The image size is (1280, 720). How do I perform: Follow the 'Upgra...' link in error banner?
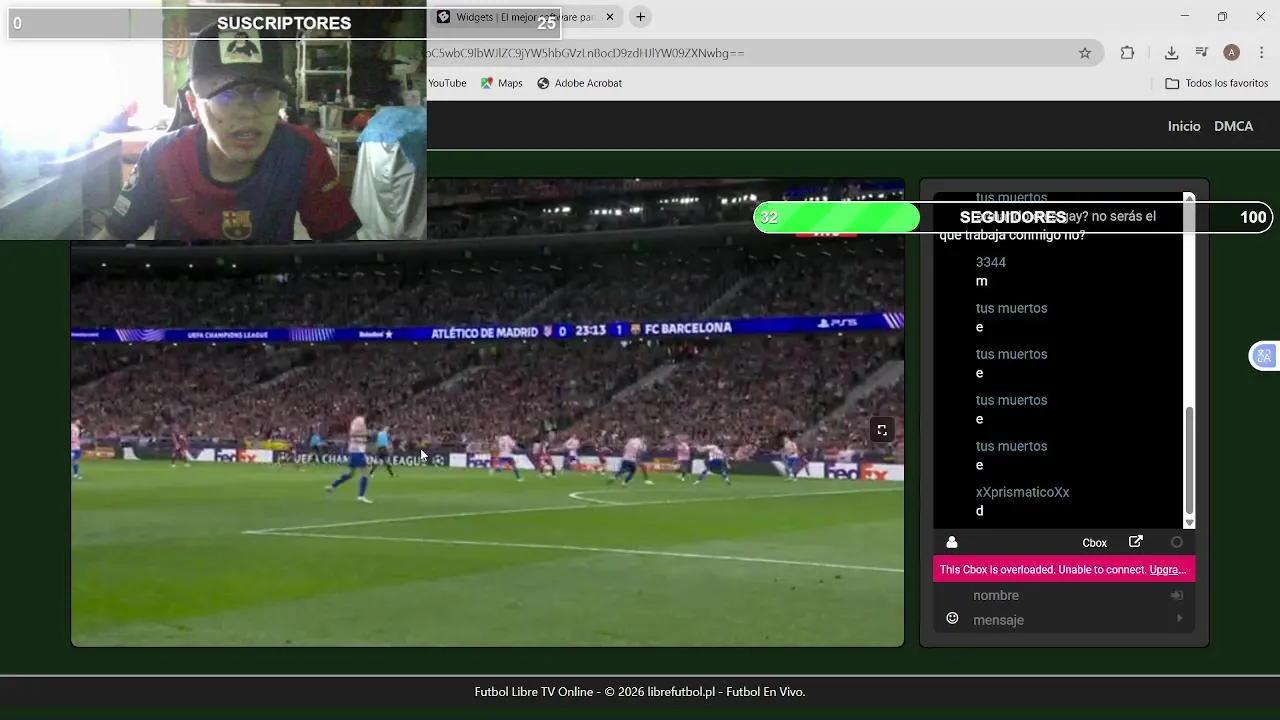1168,569
